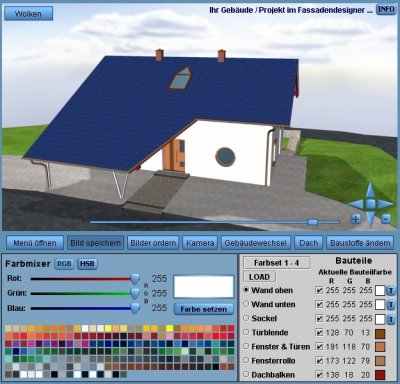Select Fensterrollo radio button
This screenshot has height=384, width=400.
point(246,360)
